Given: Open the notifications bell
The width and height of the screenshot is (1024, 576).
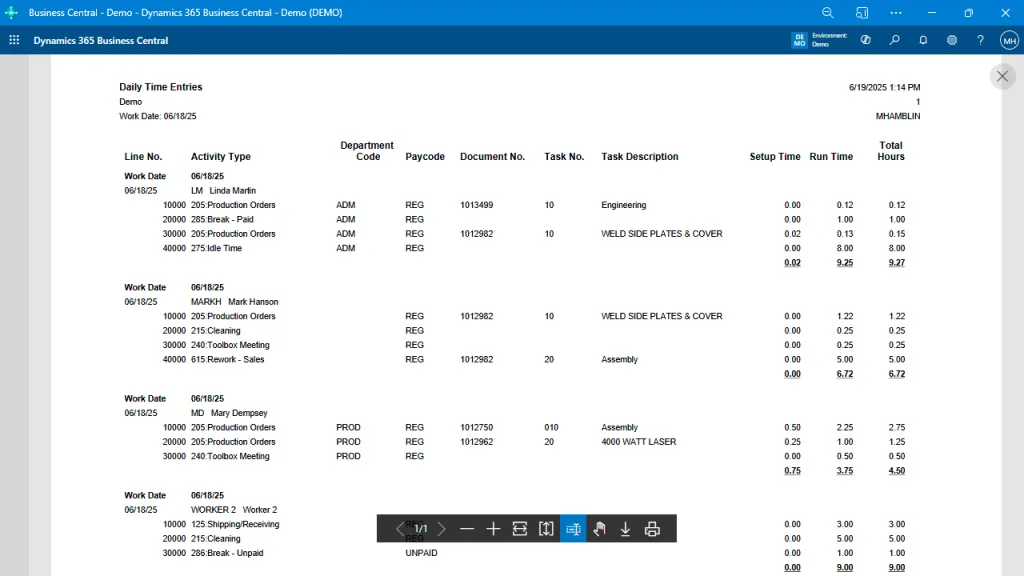Looking at the screenshot, I should coord(922,40).
